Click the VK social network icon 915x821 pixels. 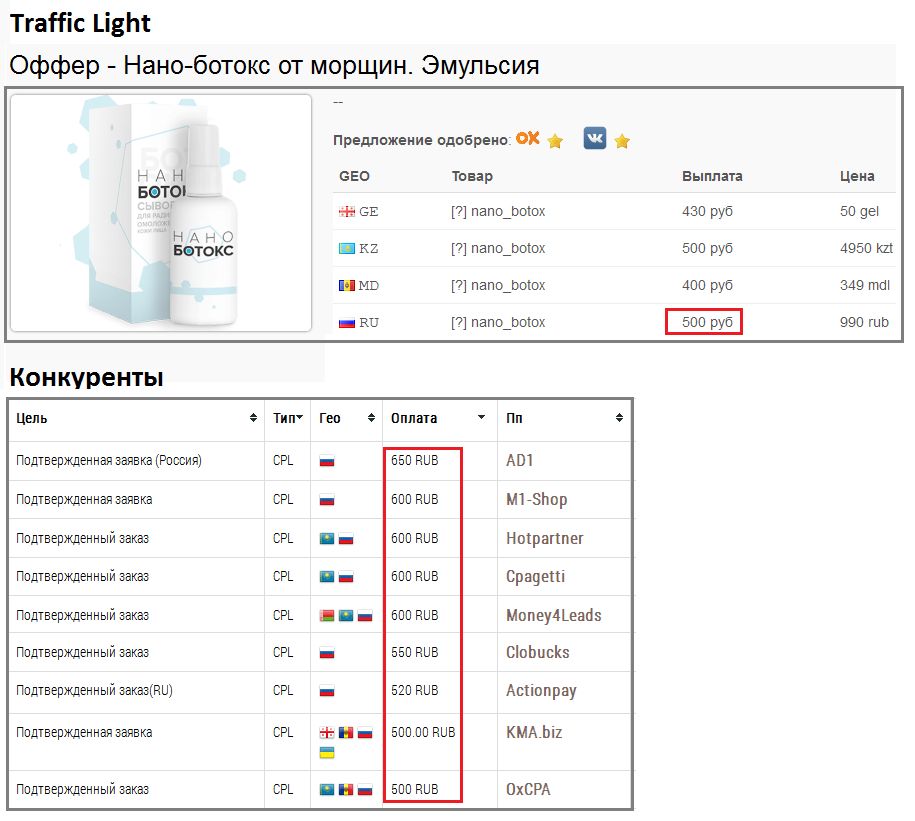tap(595, 138)
